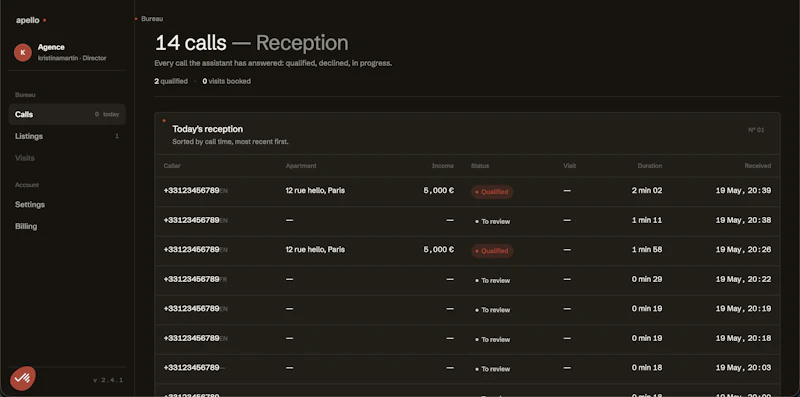This screenshot has width=800, height=397.
Task: Open the call received 19 May 20:38
Action: click(x=467, y=220)
